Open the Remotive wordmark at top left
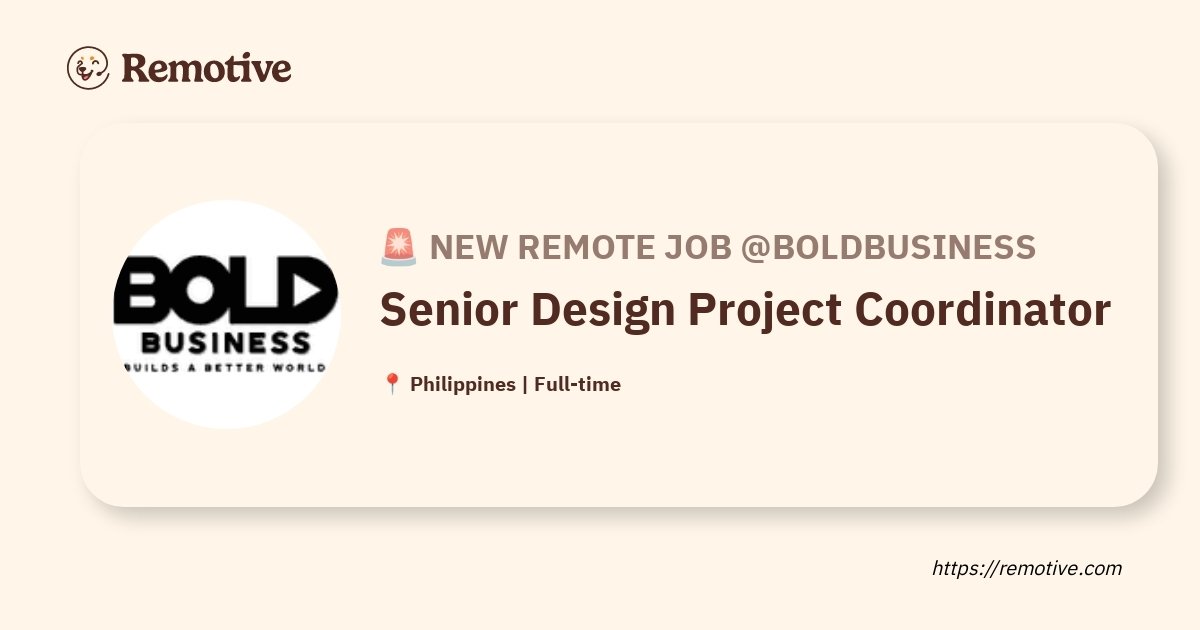Viewport: 1200px width, 630px height. pyautogui.click(x=206, y=68)
